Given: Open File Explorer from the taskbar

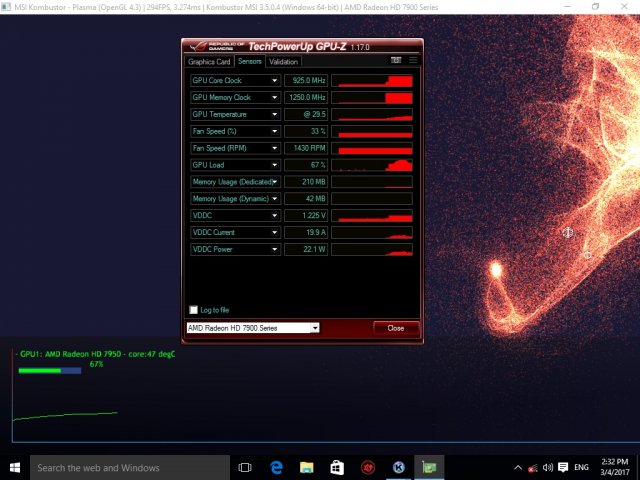Looking at the screenshot, I should point(307,467).
